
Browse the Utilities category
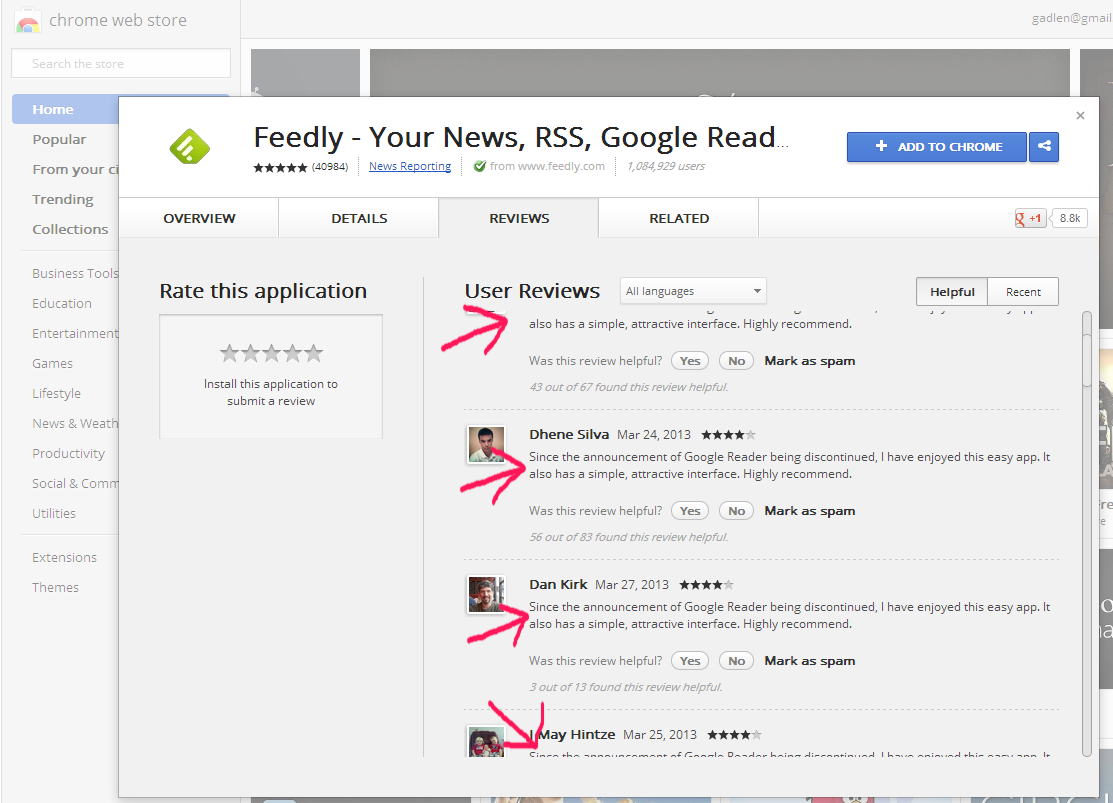[x=54, y=513]
